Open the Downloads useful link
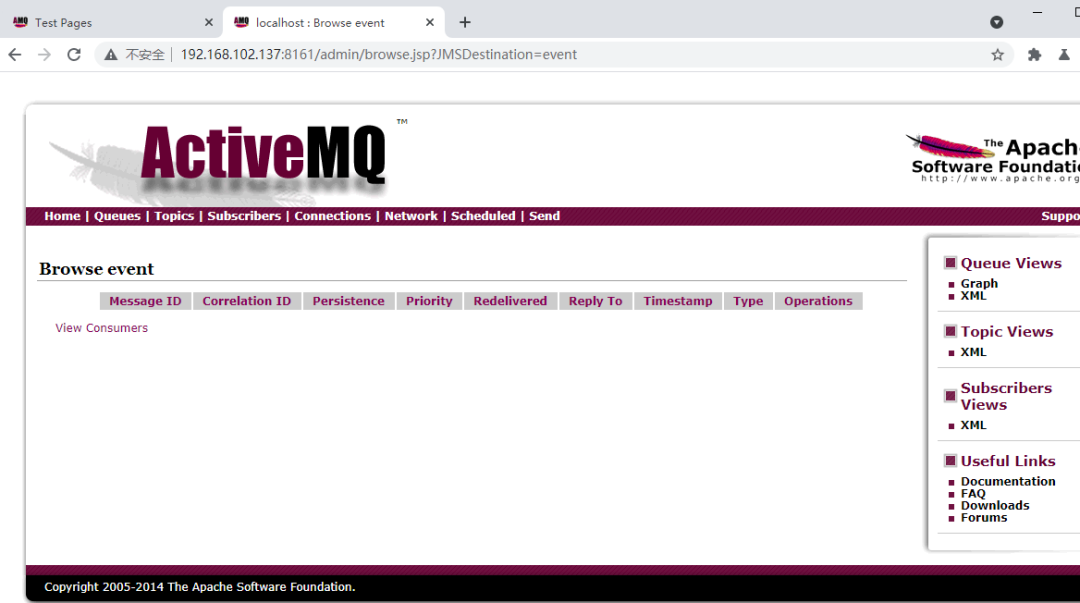The image size is (1080, 603). point(995,506)
